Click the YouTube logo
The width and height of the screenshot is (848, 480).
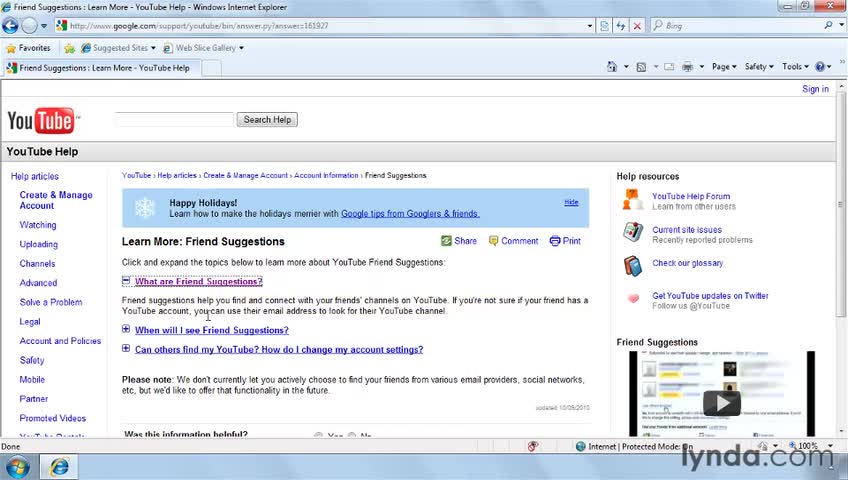[43, 120]
